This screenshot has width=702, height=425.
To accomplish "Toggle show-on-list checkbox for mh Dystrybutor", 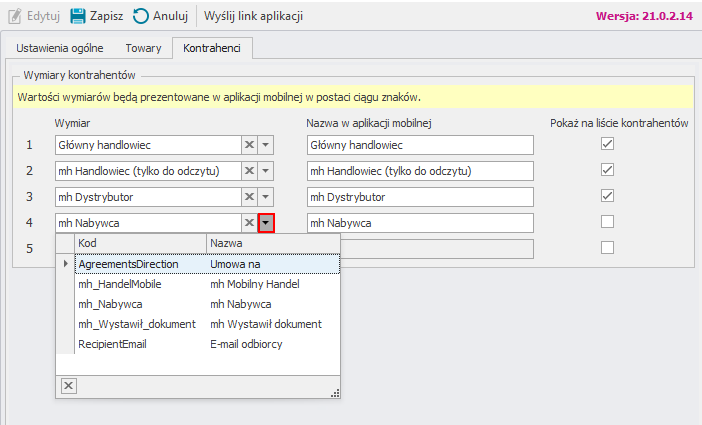I will tap(607, 196).
